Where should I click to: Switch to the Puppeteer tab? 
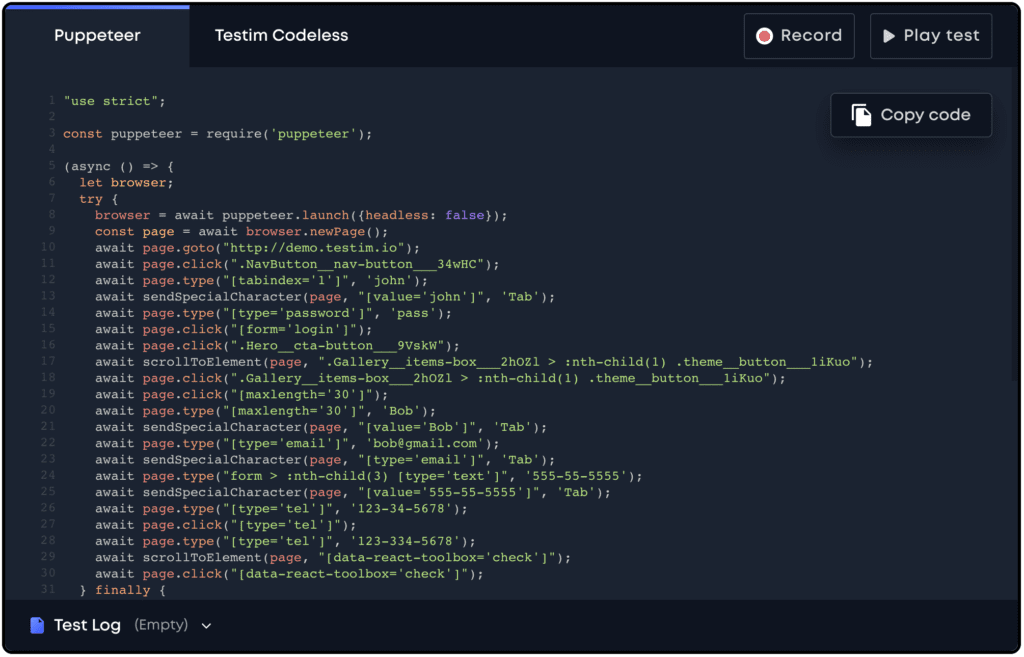pos(97,36)
